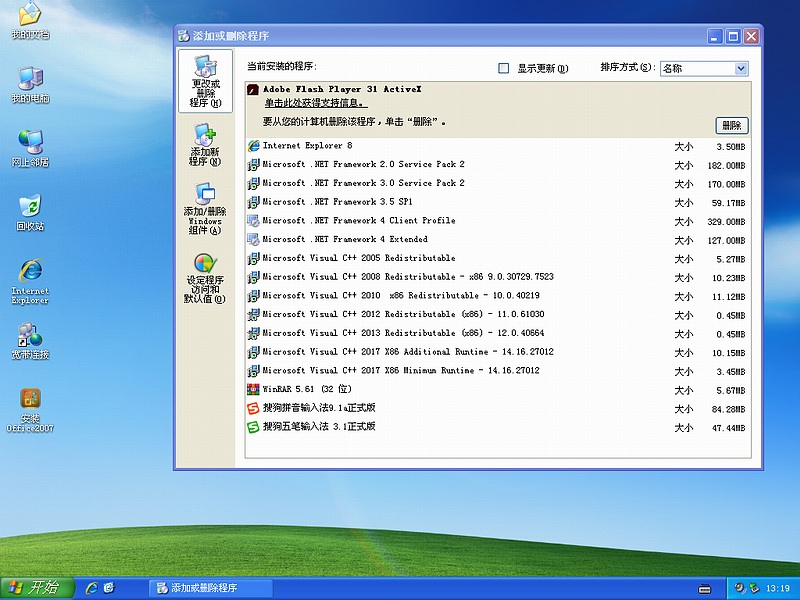Viewport: 800px width, 600px height.
Task: Select Visual C++ 2013 Redistributable (x86) row
Action: click(498, 334)
